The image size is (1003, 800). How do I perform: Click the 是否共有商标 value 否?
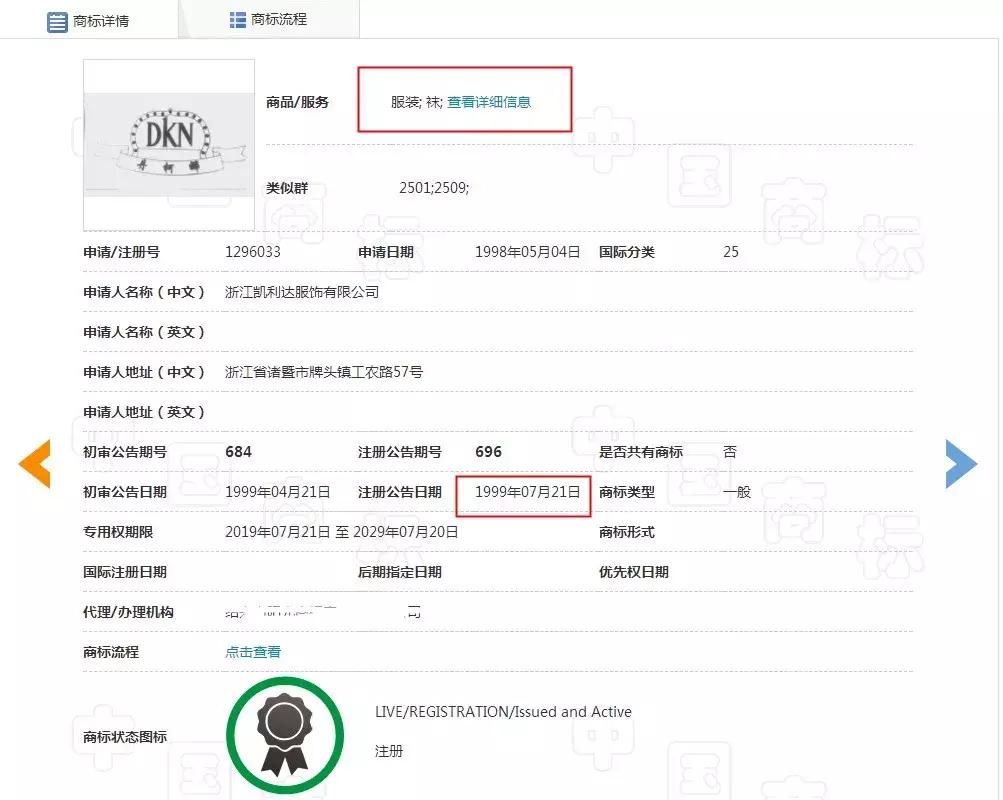click(x=730, y=451)
